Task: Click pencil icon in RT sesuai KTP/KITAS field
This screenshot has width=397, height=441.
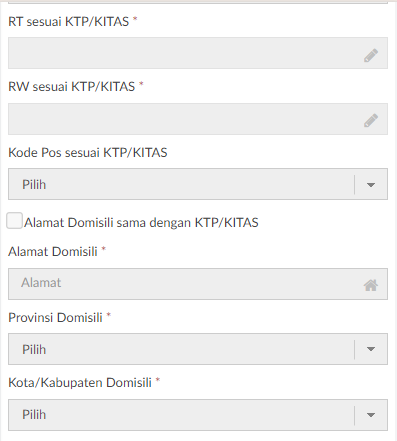Action: tap(371, 55)
